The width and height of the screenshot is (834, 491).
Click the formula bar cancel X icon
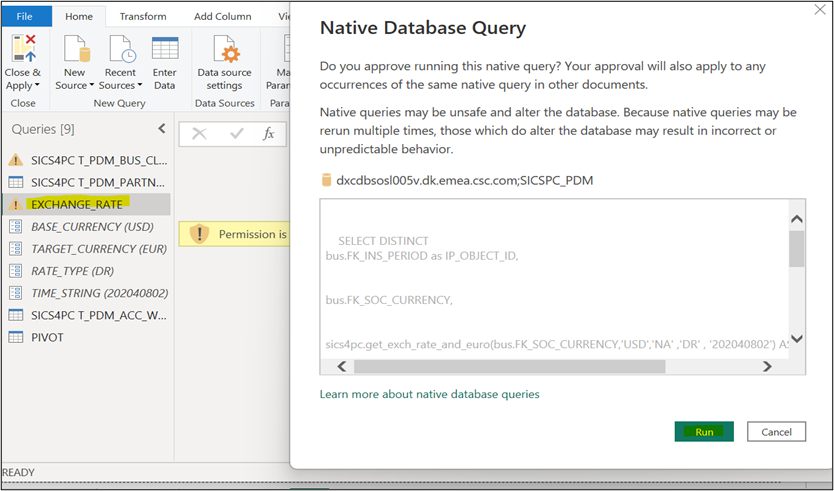click(199, 134)
